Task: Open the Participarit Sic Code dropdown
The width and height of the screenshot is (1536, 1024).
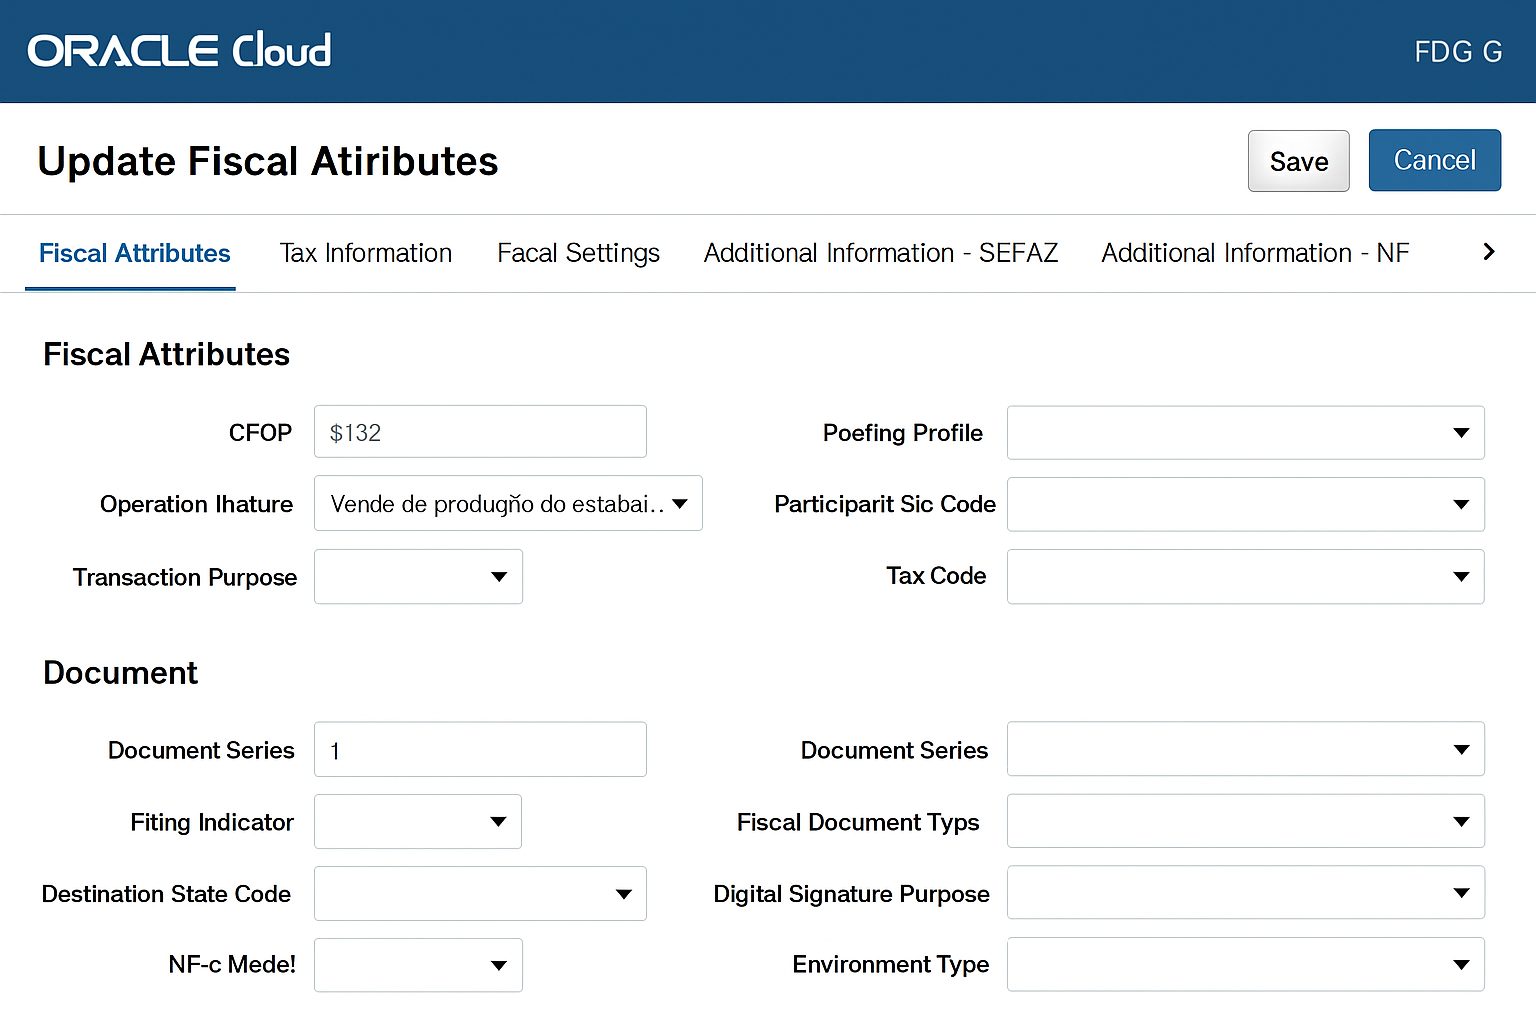Action: pyautogui.click(x=1245, y=504)
